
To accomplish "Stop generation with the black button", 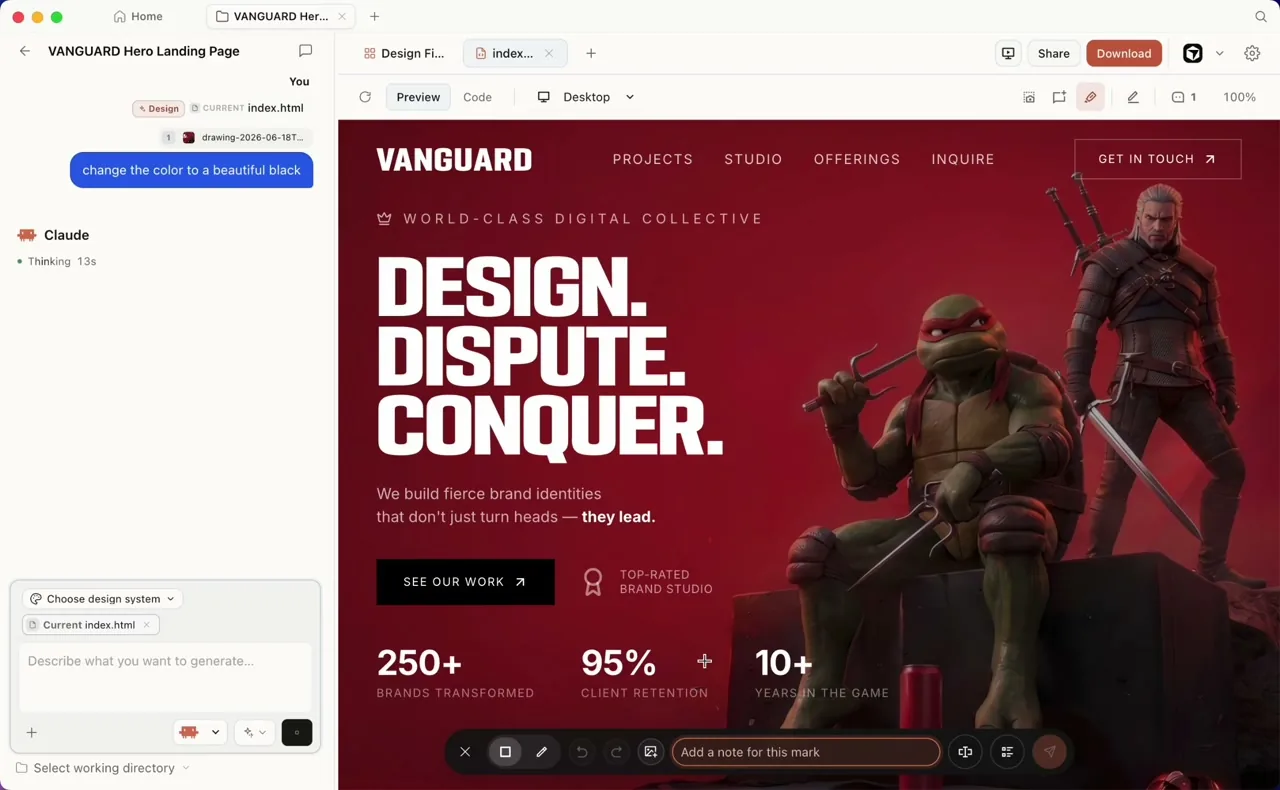I will pos(297,732).
